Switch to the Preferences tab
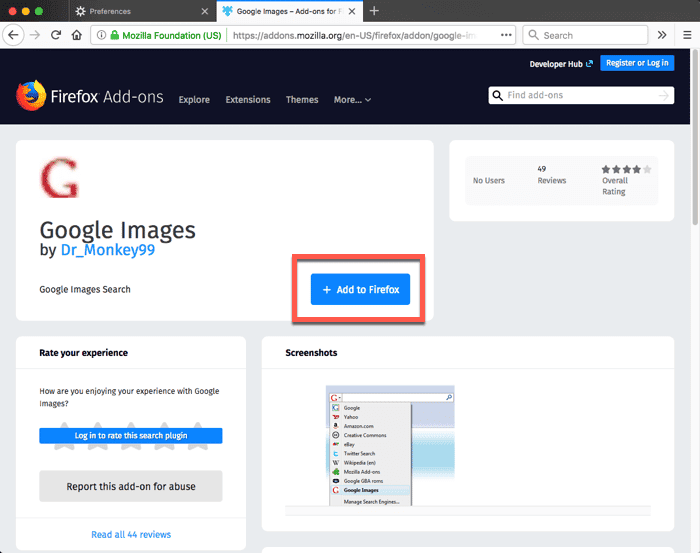The height and width of the screenshot is (553, 700). point(141,11)
